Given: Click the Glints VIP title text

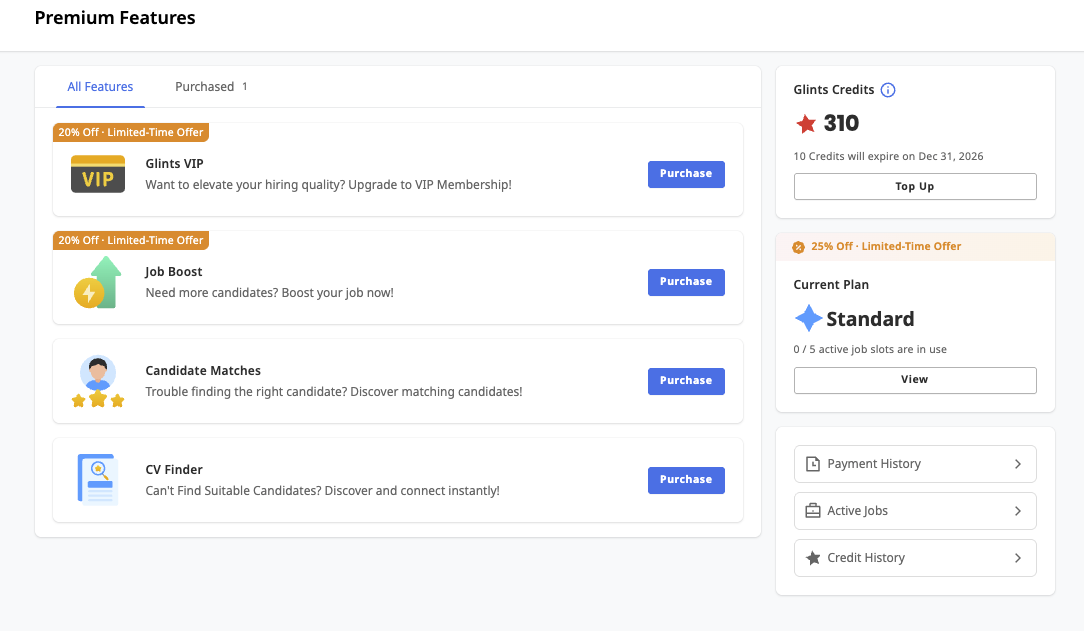Looking at the screenshot, I should tap(174, 164).
